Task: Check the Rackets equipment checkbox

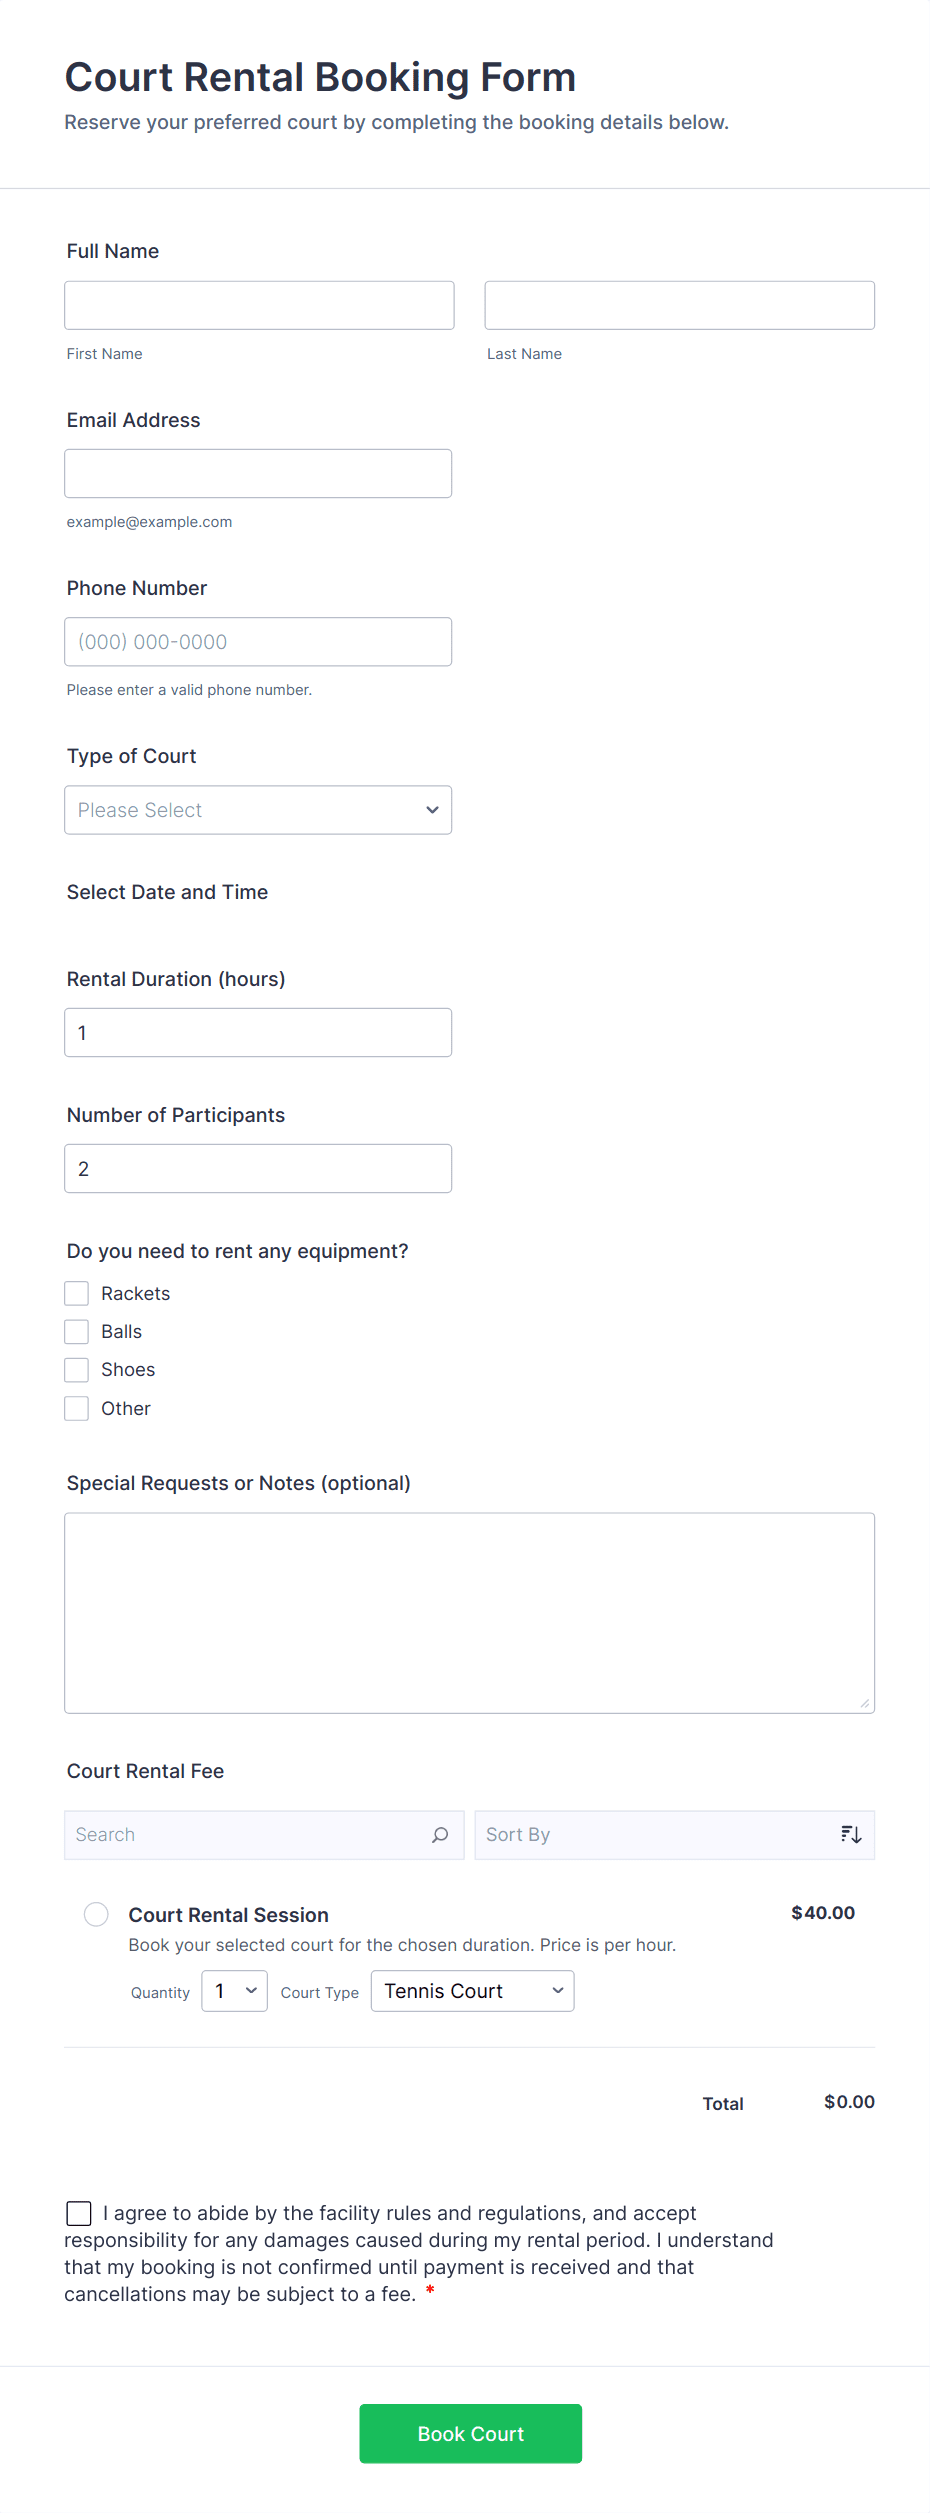Action: pos(77,1294)
